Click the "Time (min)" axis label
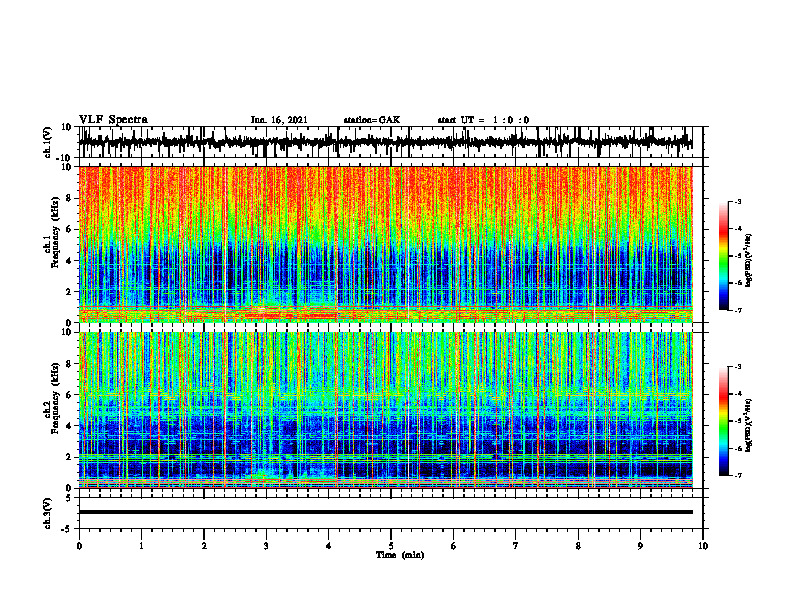This screenshot has height=612, width=792. [400, 555]
